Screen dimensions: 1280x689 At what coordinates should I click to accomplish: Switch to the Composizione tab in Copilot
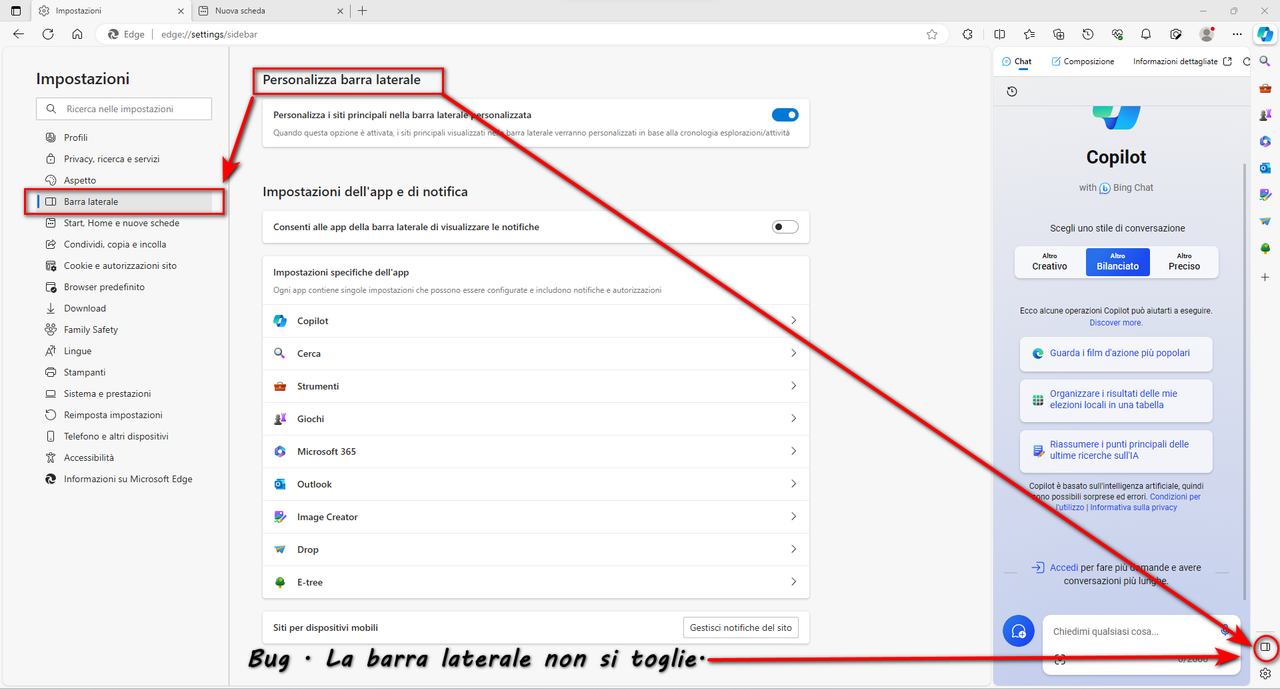point(1082,61)
